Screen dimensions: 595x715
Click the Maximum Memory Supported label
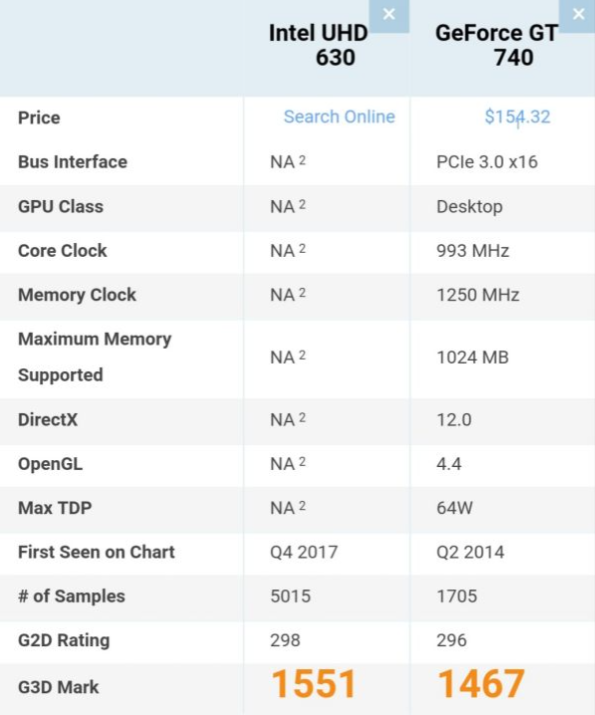click(94, 357)
